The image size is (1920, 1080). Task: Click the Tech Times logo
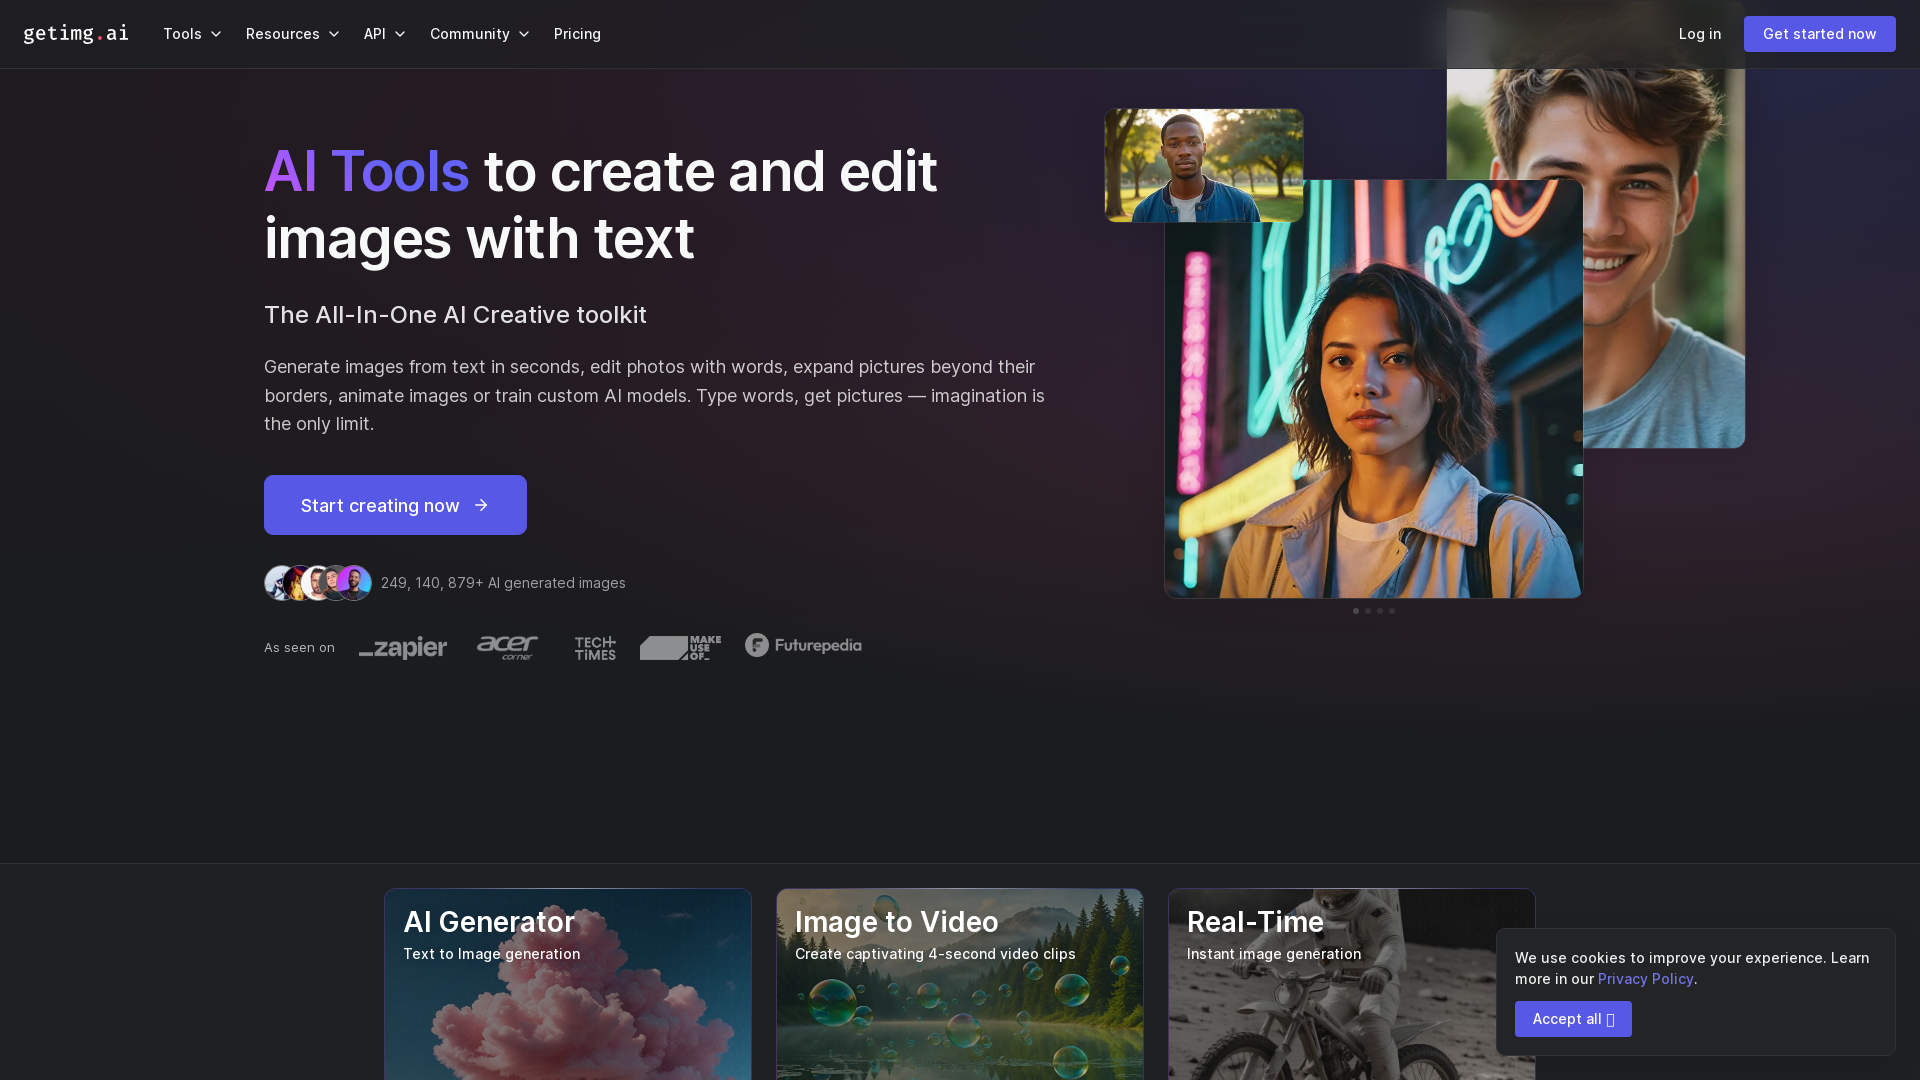point(595,648)
